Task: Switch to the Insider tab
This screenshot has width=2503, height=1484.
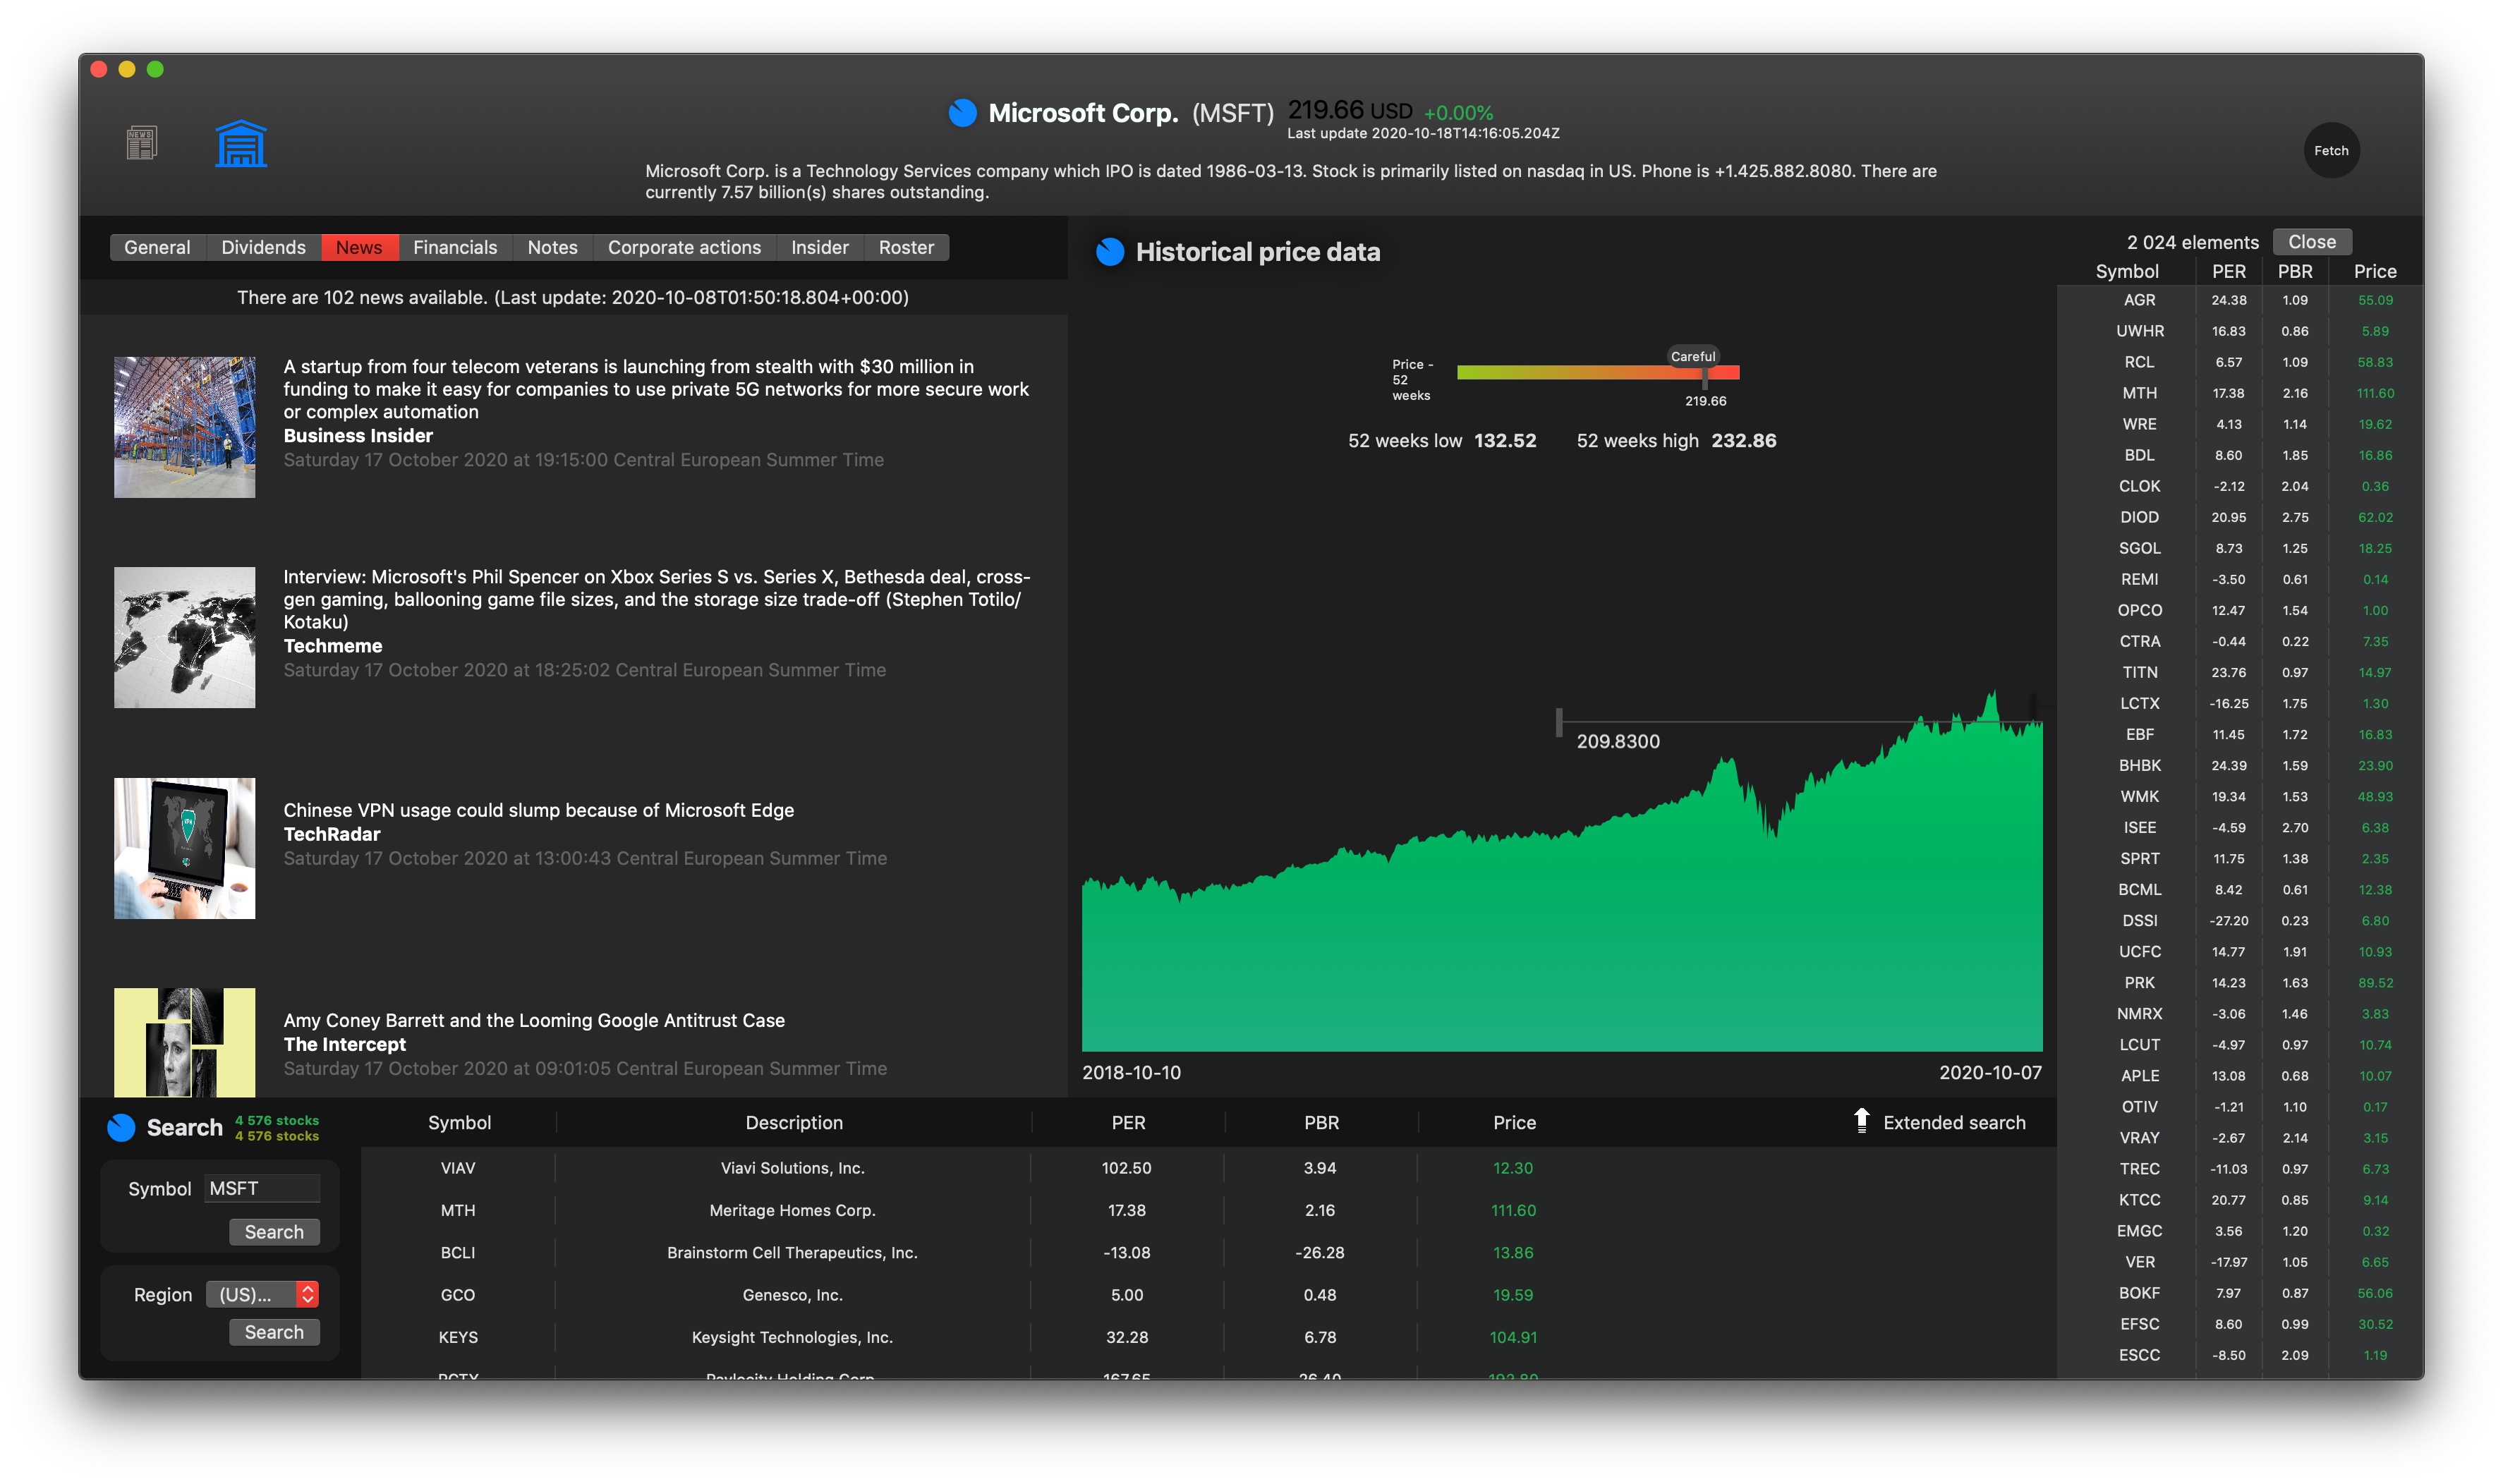Action: tap(819, 247)
